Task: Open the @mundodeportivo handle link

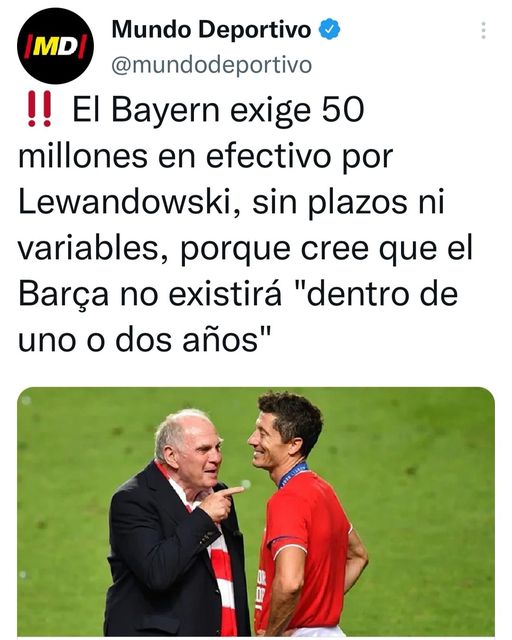Action: coord(211,65)
